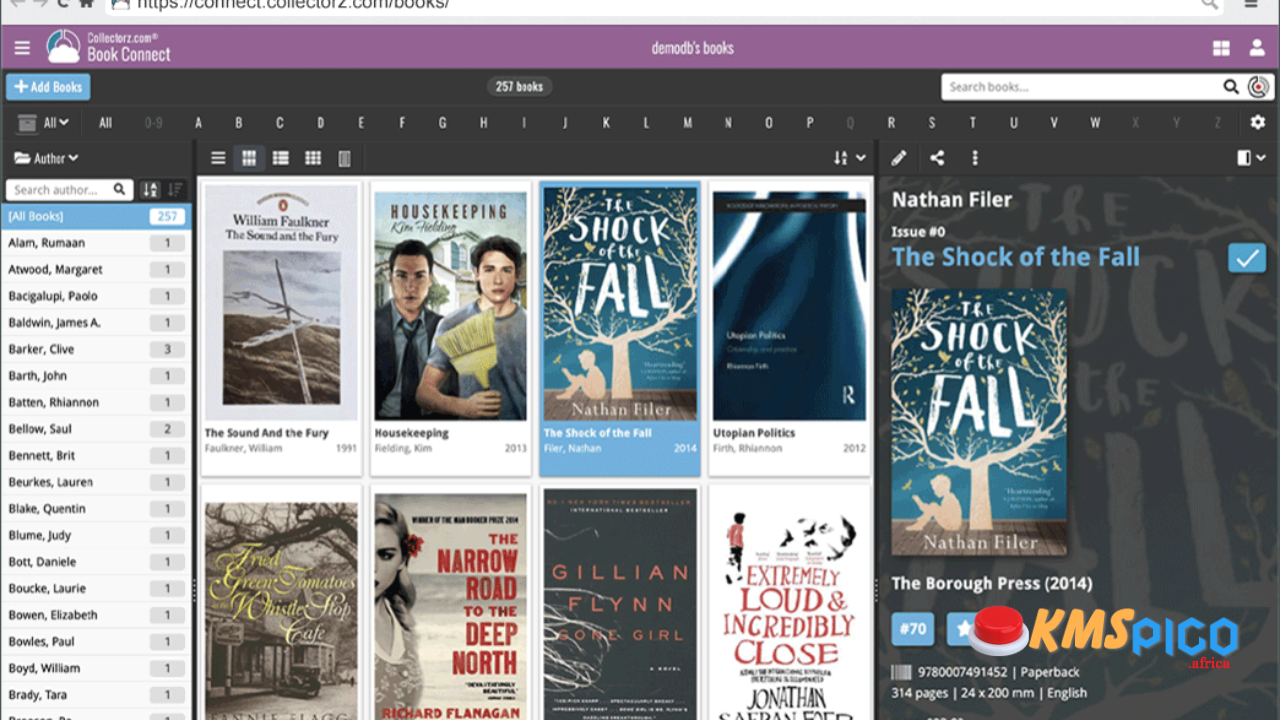
Task: Filter books by letter W
Action: [x=1095, y=123]
